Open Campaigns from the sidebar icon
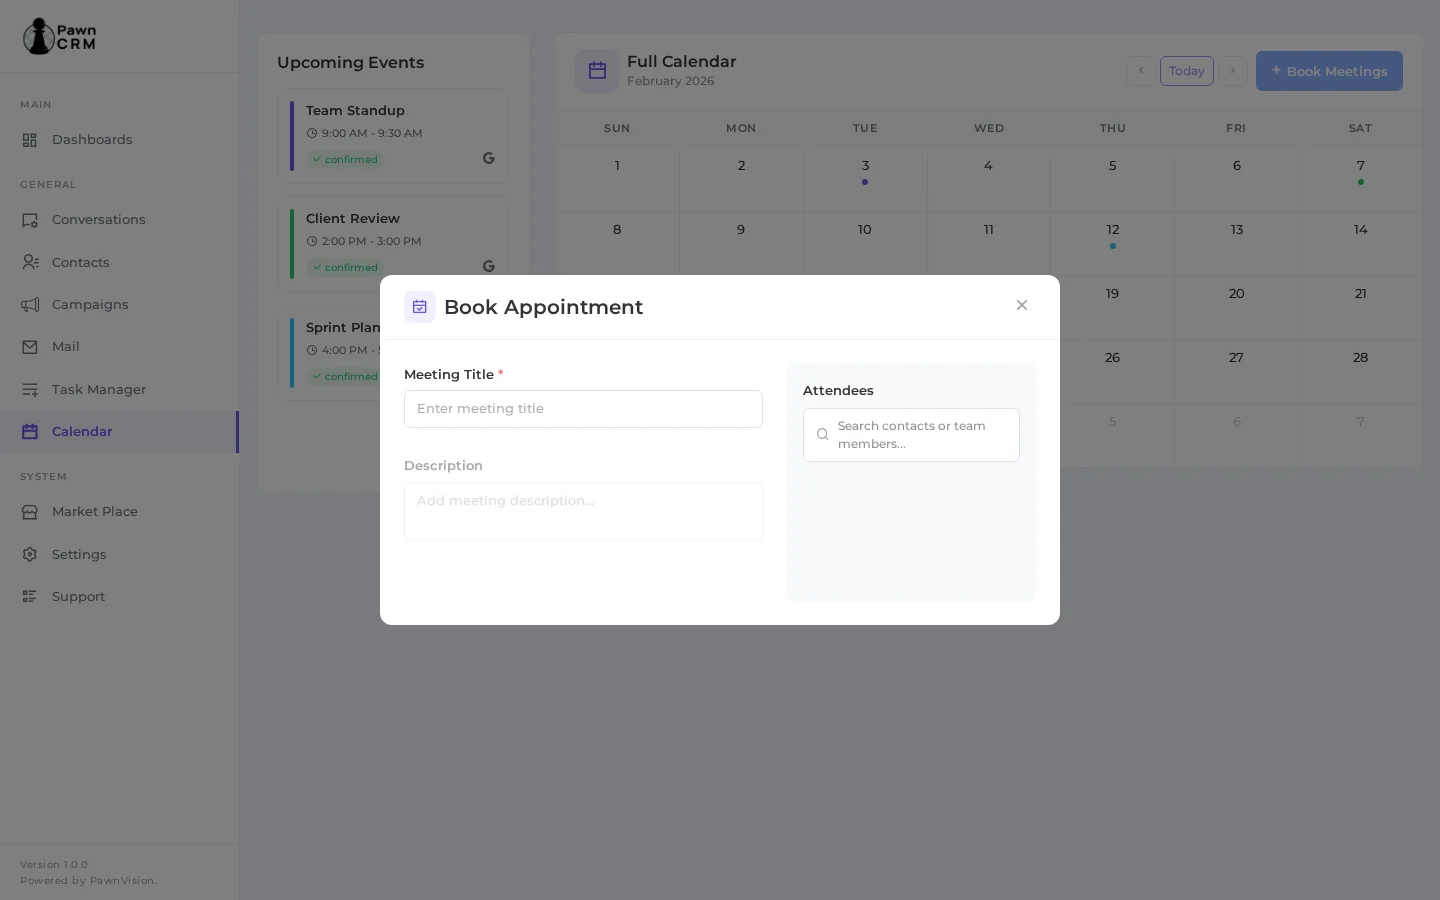The width and height of the screenshot is (1440, 900). point(31,305)
